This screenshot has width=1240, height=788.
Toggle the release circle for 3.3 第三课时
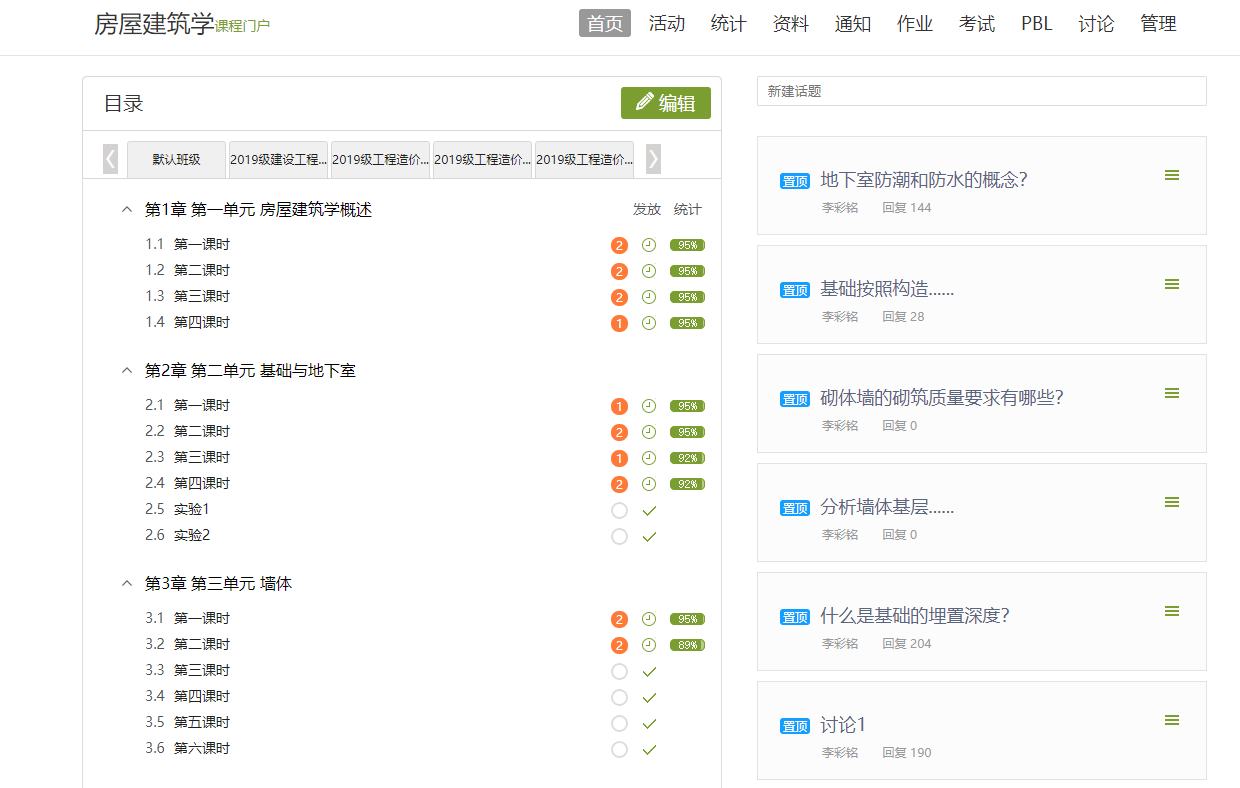coord(619,671)
